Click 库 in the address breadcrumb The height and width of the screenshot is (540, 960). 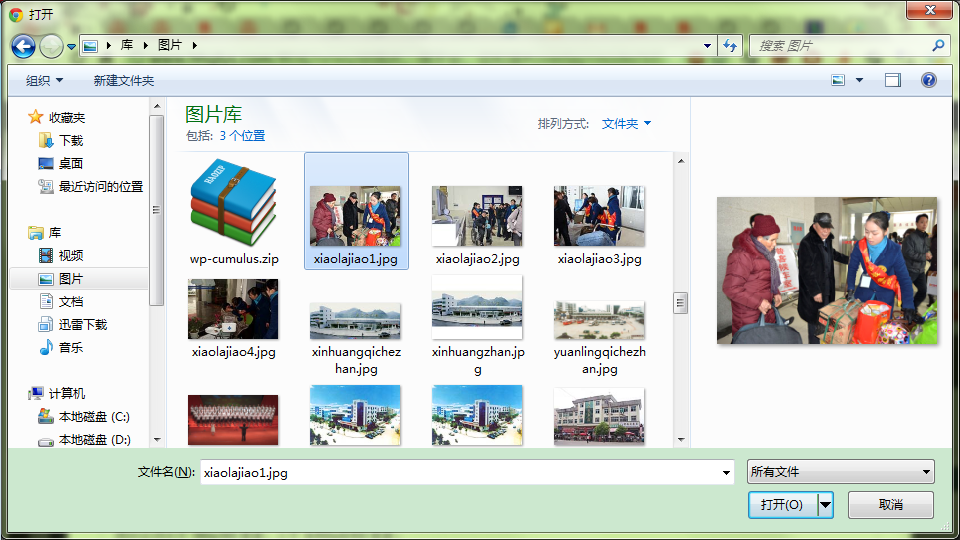127,45
